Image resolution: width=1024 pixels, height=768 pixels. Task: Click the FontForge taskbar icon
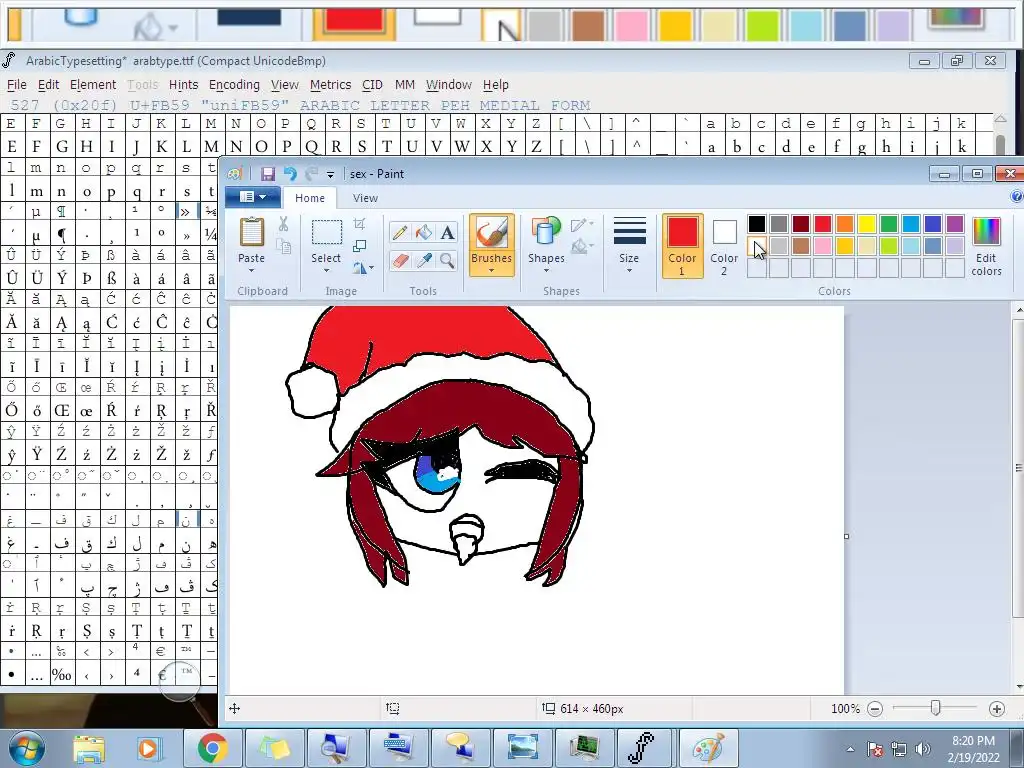[x=641, y=748]
